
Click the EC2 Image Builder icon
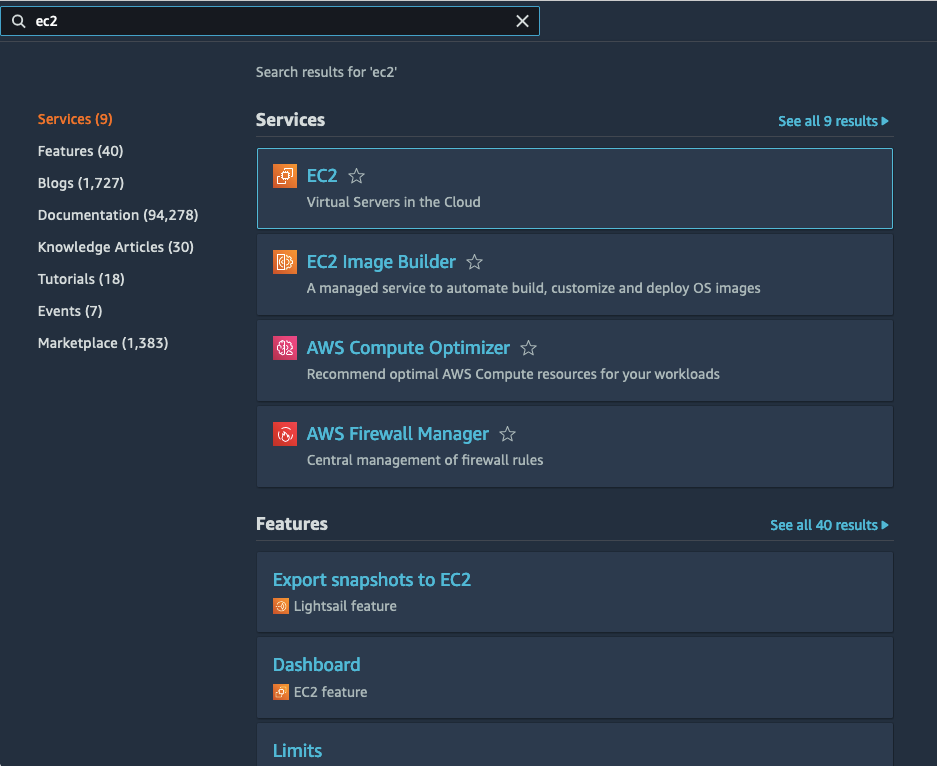point(284,262)
